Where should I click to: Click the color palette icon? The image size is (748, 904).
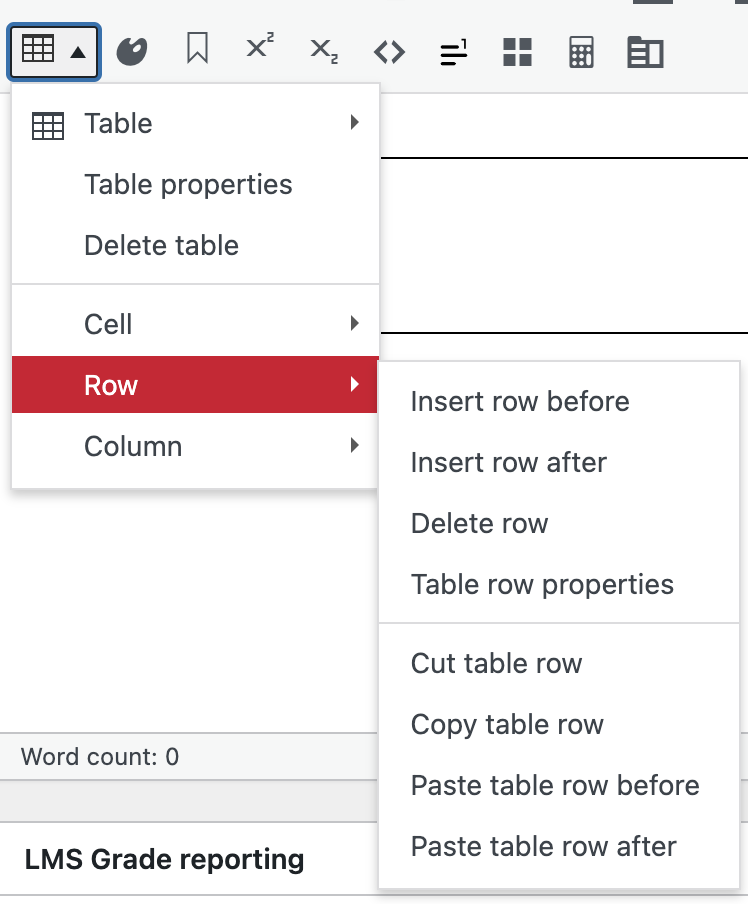tap(132, 52)
